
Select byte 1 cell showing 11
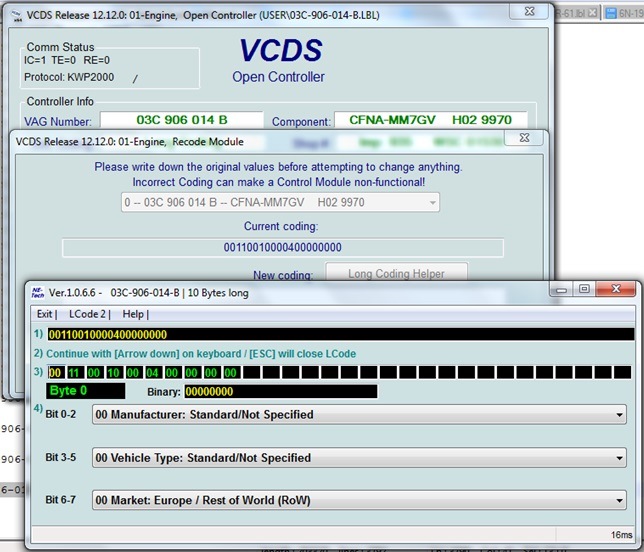click(x=74, y=373)
